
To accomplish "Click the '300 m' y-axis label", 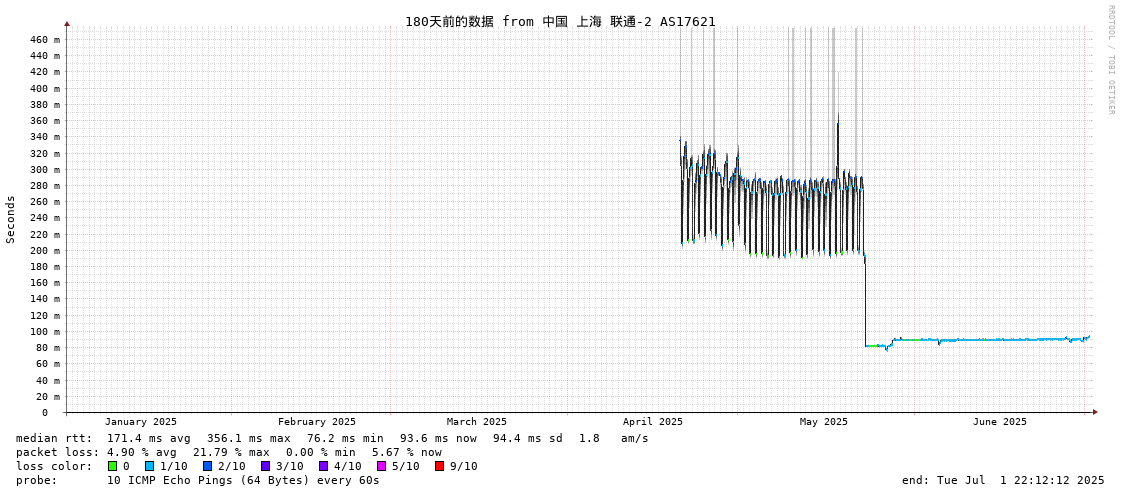I will [44, 169].
